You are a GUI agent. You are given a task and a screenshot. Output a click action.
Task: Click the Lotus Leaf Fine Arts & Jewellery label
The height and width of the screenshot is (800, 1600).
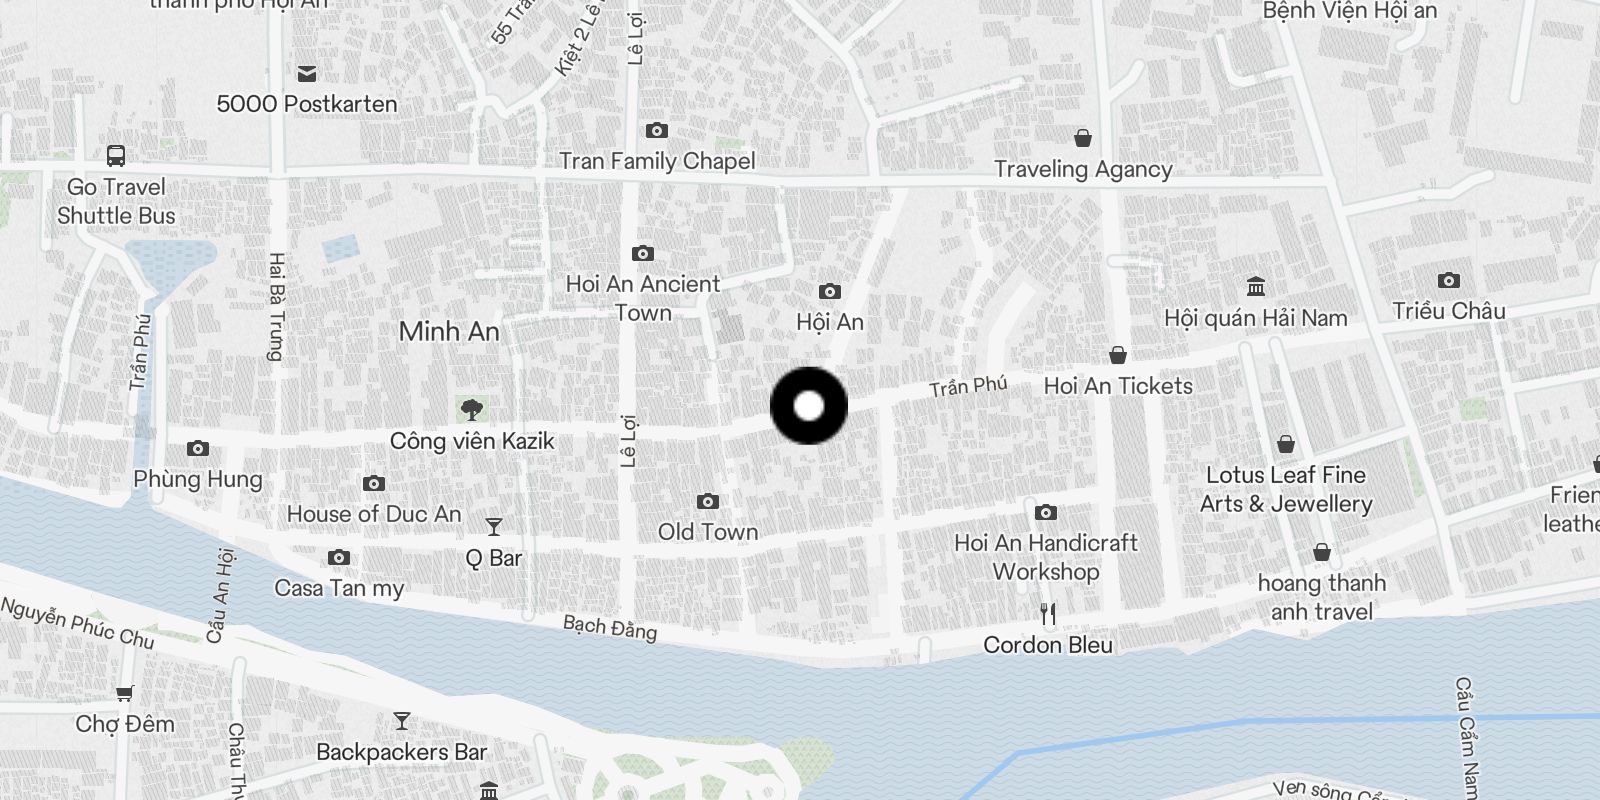click(x=1286, y=489)
